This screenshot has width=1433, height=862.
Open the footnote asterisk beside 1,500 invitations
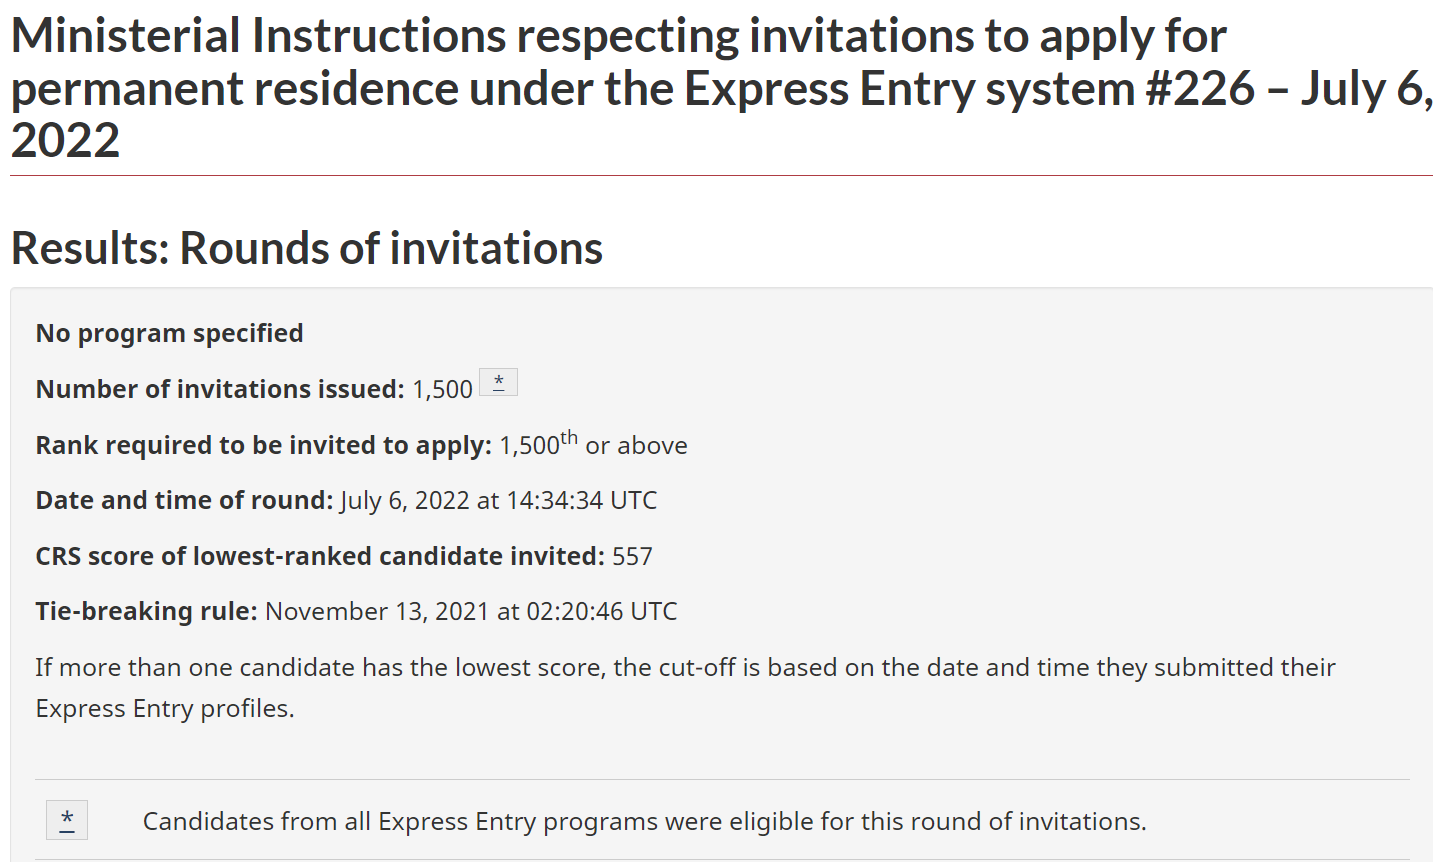pos(498,383)
